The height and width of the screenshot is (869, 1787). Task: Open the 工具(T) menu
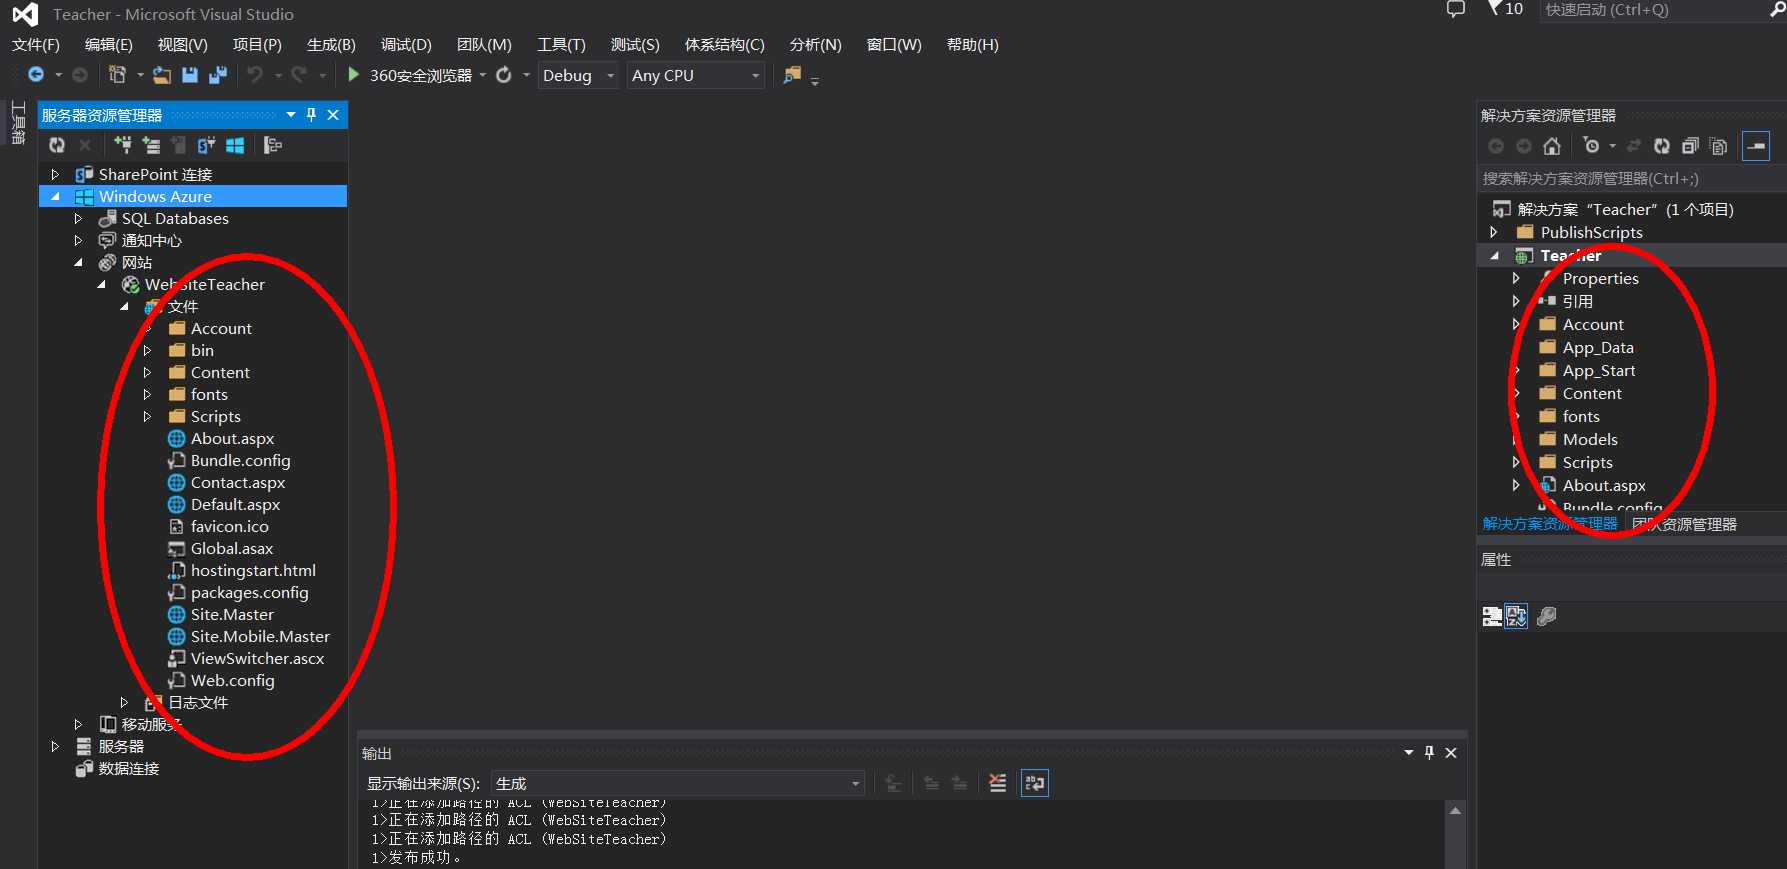coord(561,44)
